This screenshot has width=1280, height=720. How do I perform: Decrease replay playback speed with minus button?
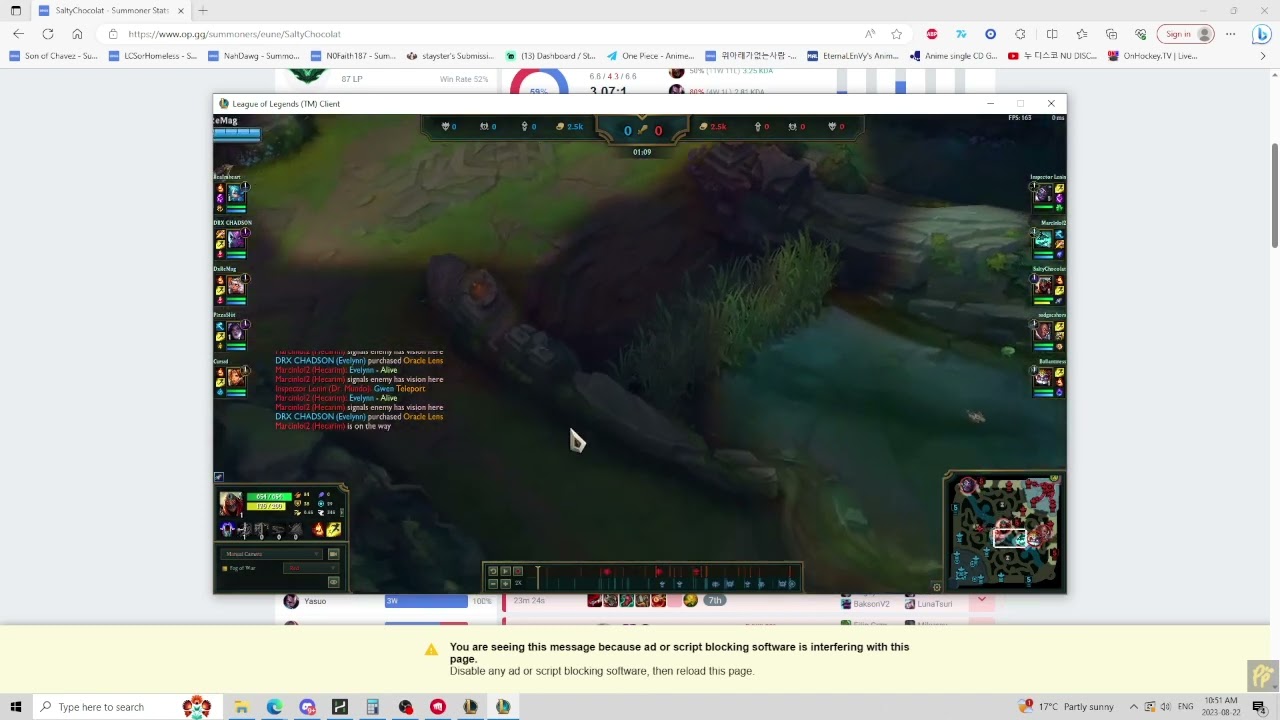point(493,584)
